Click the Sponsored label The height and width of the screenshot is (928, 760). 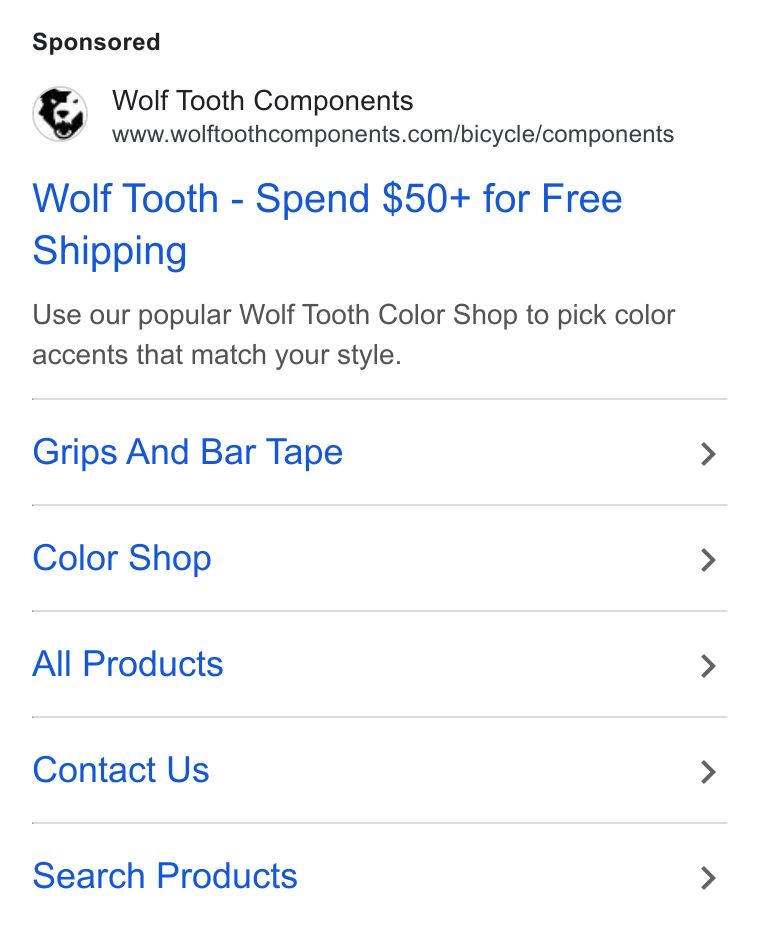[x=96, y=42]
